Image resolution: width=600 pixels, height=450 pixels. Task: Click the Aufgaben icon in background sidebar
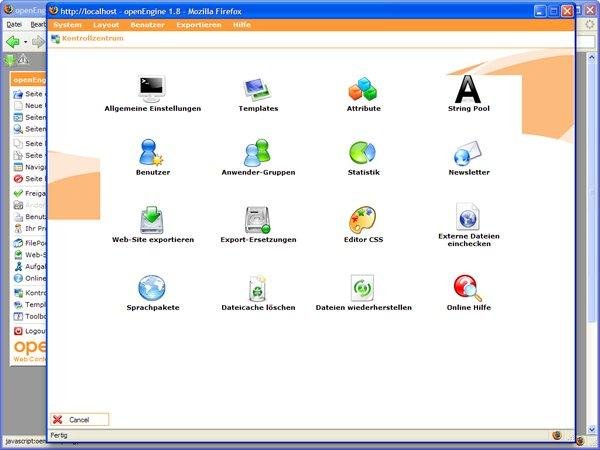click(x=18, y=266)
